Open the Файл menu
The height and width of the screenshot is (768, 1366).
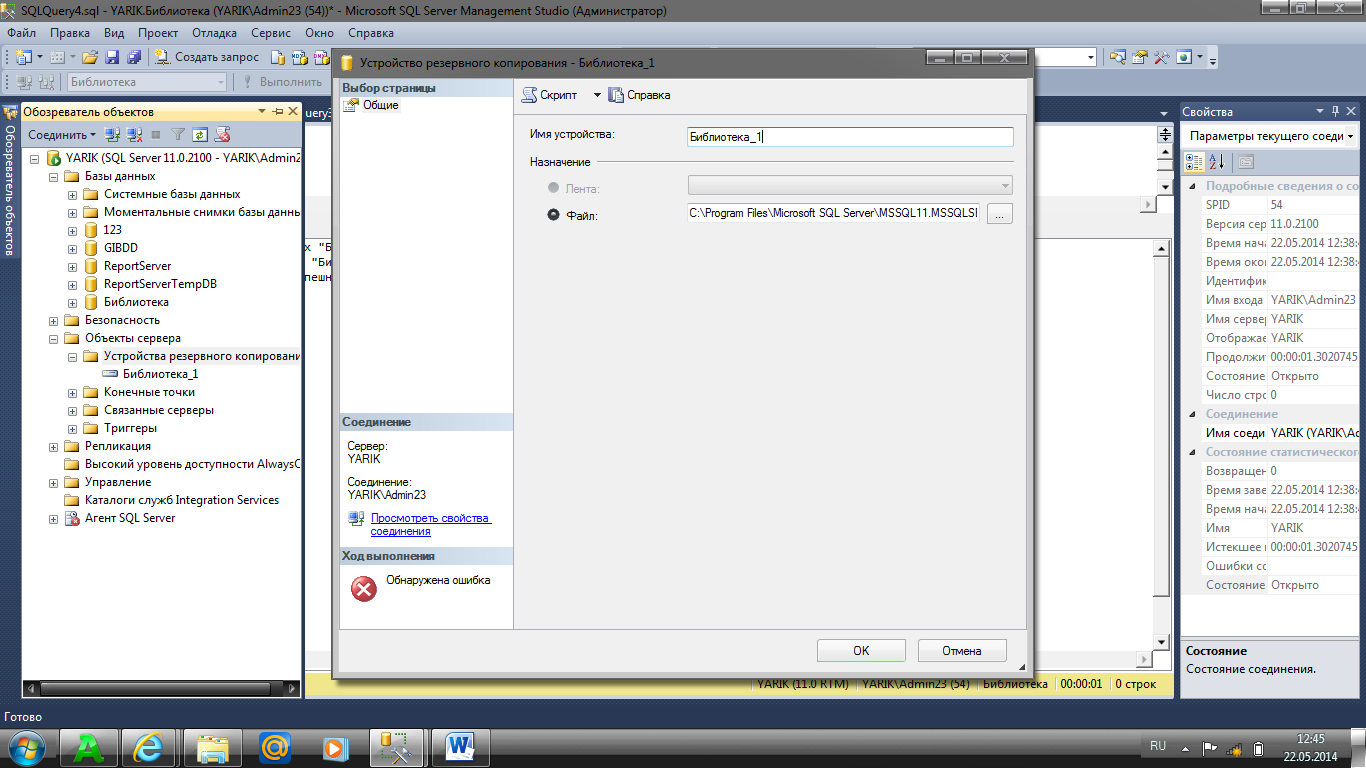tap(21, 33)
